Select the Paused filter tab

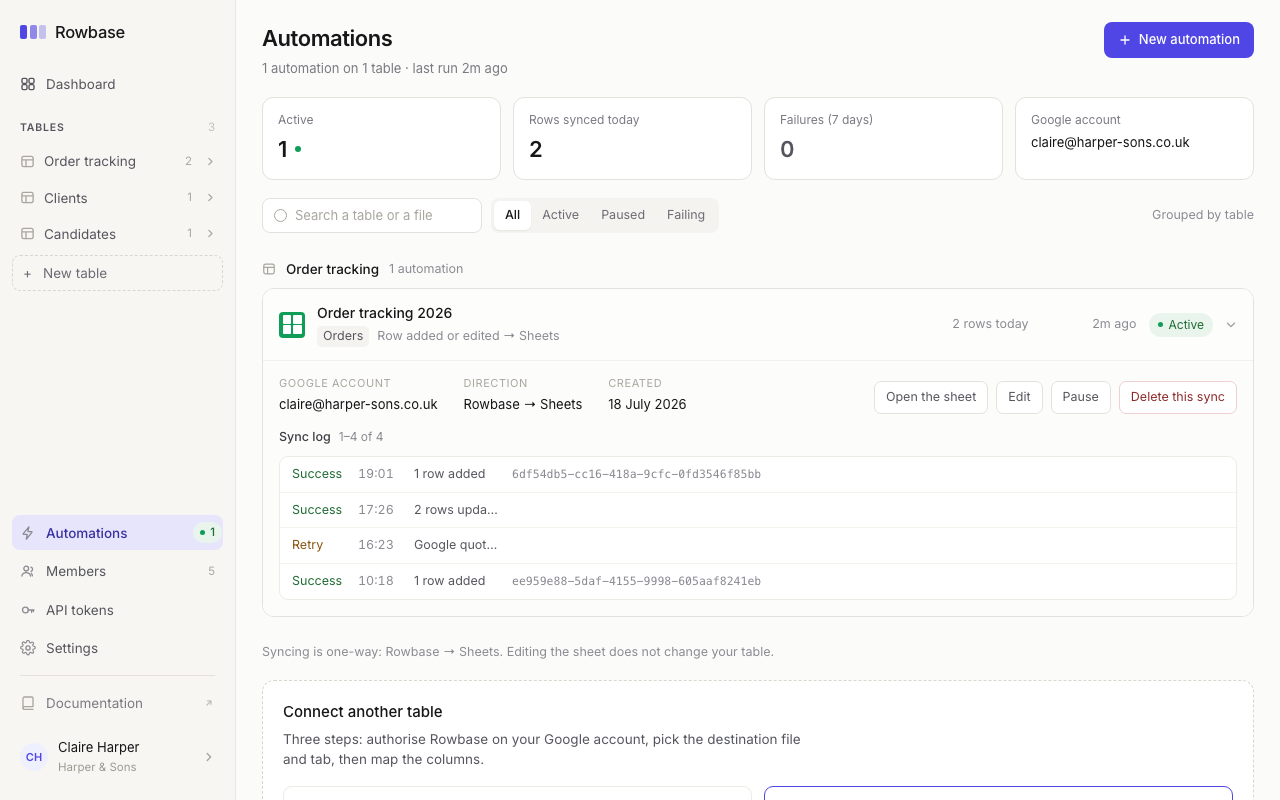point(623,215)
